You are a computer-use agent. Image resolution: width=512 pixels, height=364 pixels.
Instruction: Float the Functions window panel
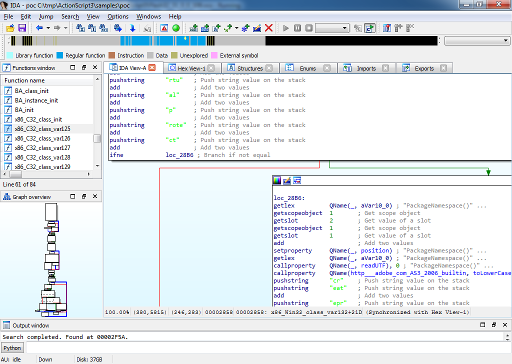[x=84, y=67]
